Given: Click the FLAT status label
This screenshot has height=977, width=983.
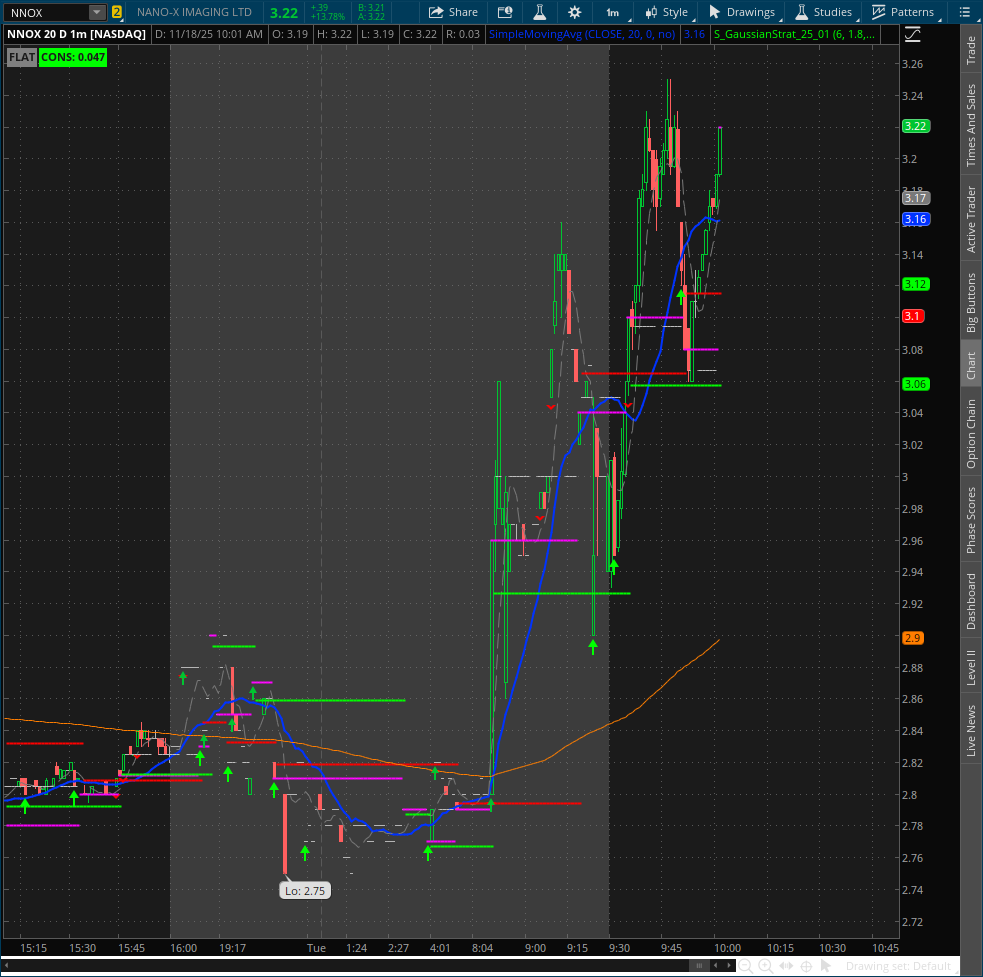Looking at the screenshot, I should click(21, 57).
